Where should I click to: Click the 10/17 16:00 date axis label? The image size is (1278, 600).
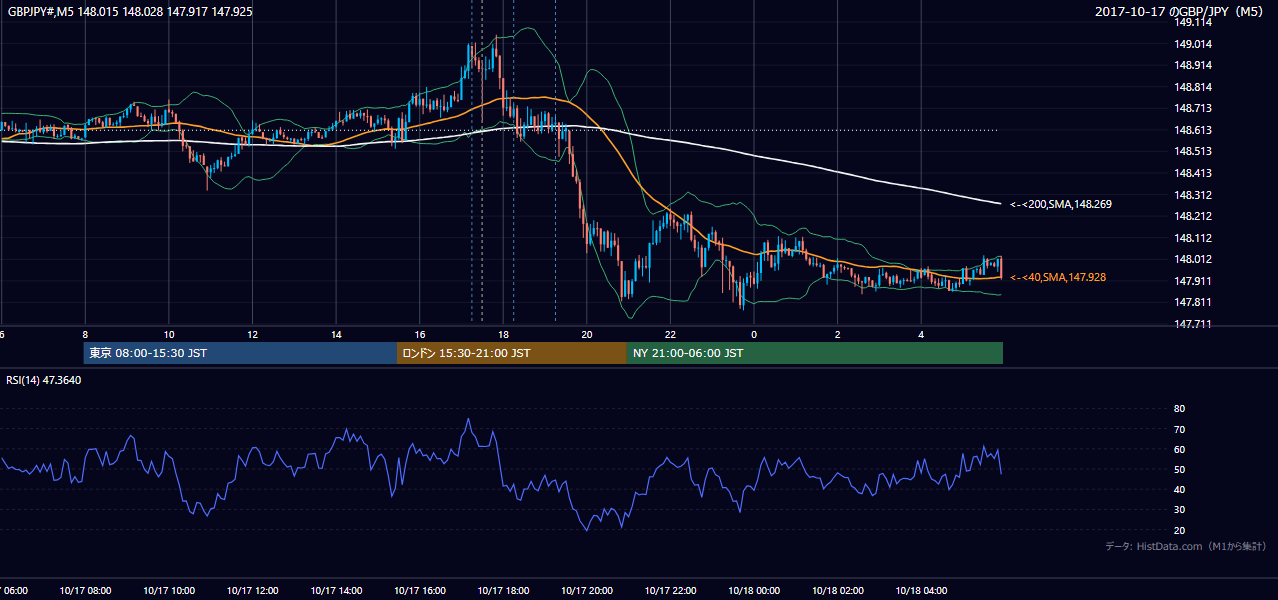pos(420,591)
